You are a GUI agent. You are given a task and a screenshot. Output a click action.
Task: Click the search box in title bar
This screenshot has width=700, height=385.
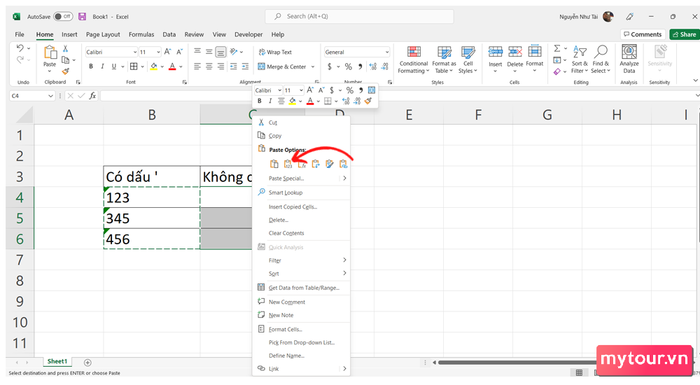pyautogui.click(x=359, y=17)
